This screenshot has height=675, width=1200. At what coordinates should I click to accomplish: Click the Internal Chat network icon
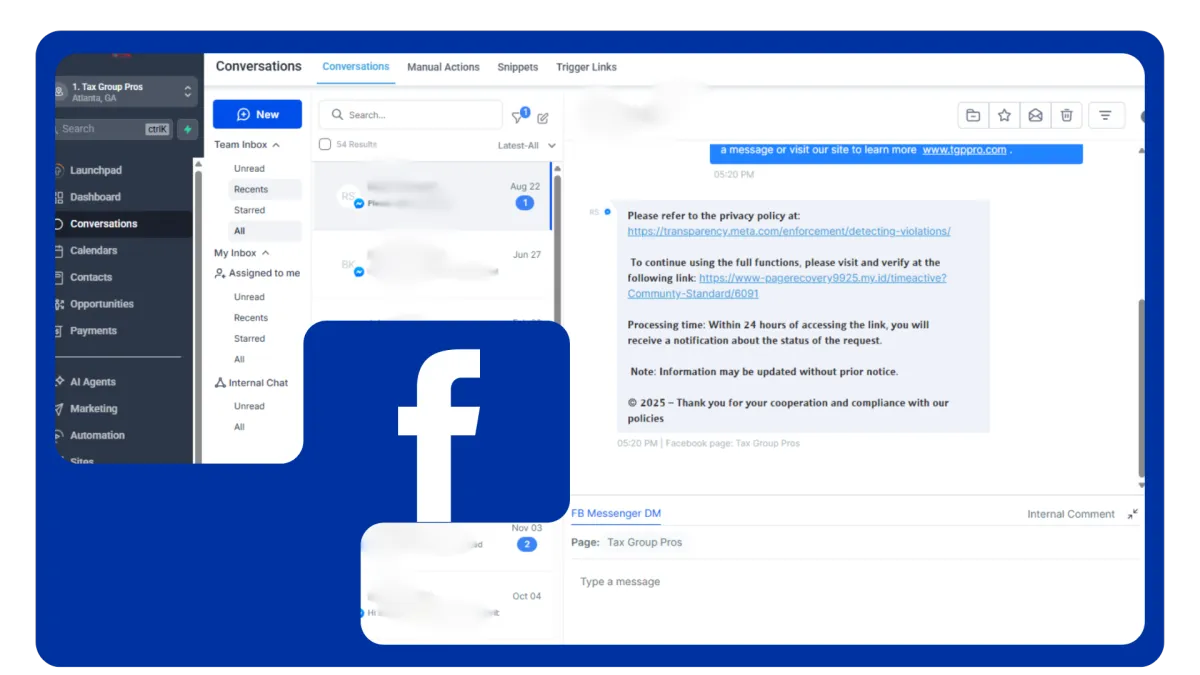point(221,383)
